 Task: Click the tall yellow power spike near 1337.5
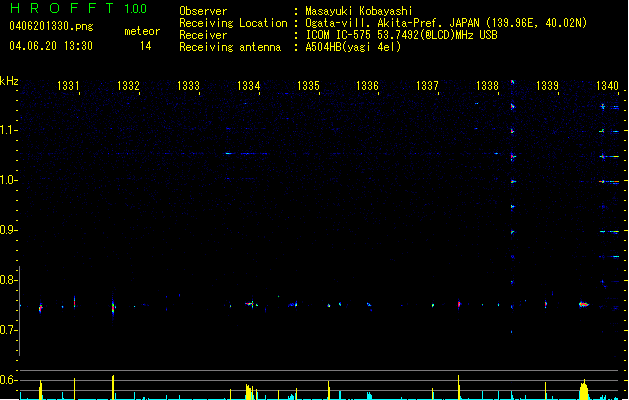459,387
